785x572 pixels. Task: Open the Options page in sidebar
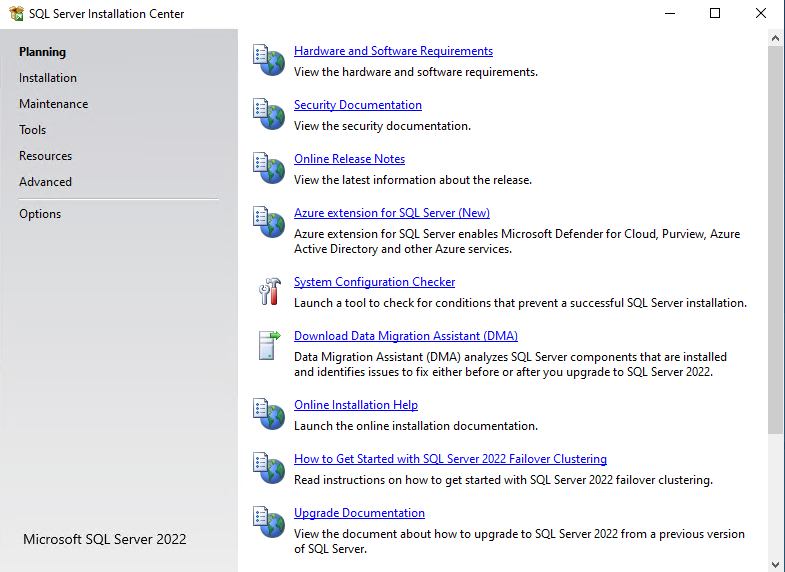[x=40, y=214]
